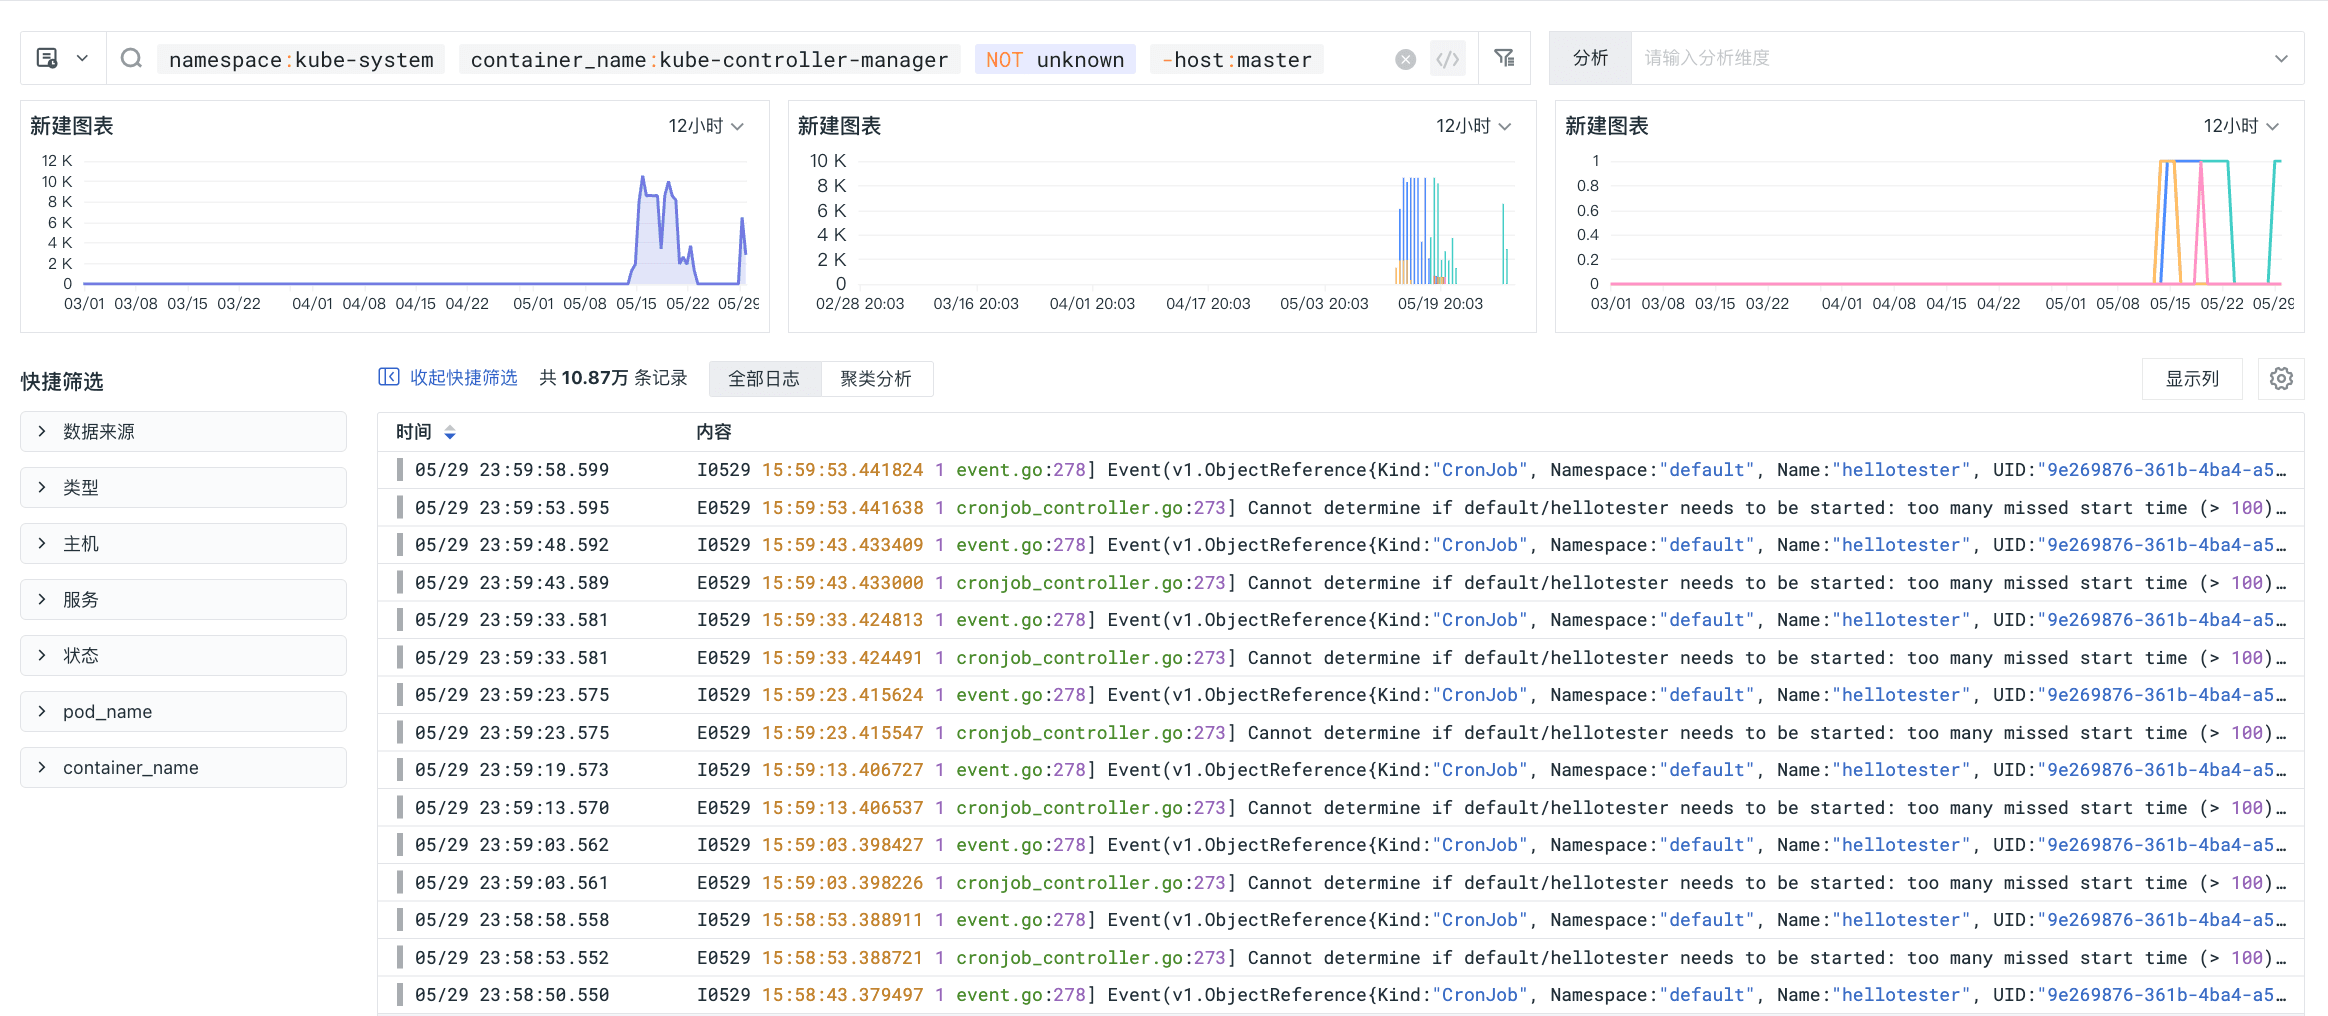Screen dimensions: 2328x1016
Task: Expand the container_name quick filter
Action: tap(183, 768)
